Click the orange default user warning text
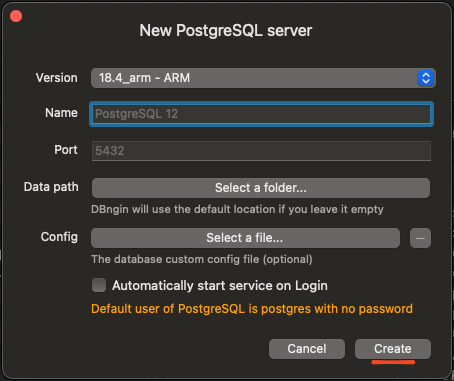 [252, 309]
